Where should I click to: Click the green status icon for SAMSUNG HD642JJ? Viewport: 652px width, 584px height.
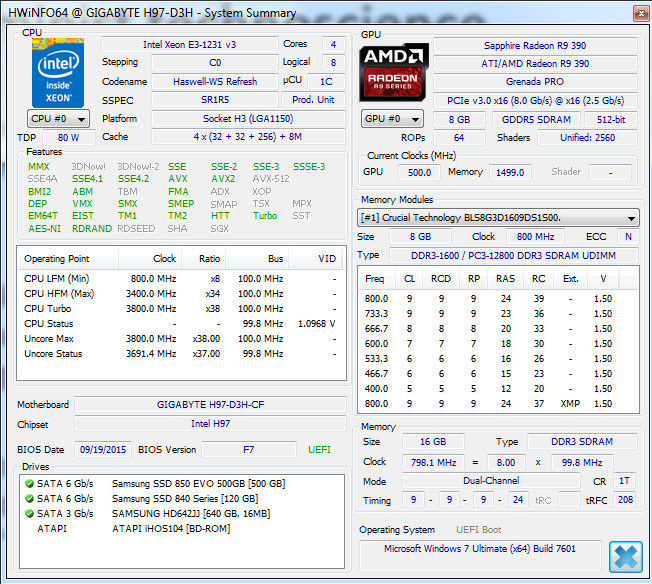[29, 513]
